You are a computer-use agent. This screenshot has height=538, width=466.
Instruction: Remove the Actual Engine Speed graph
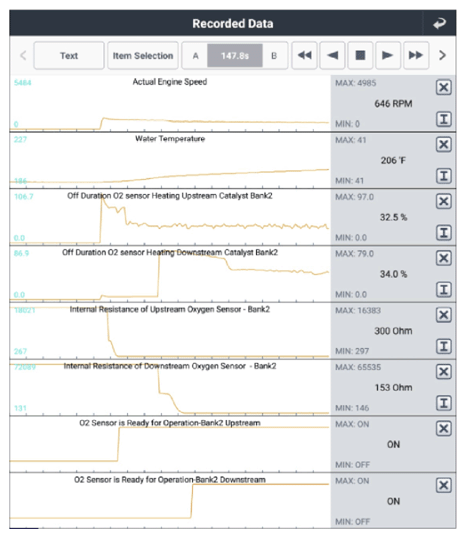443,87
